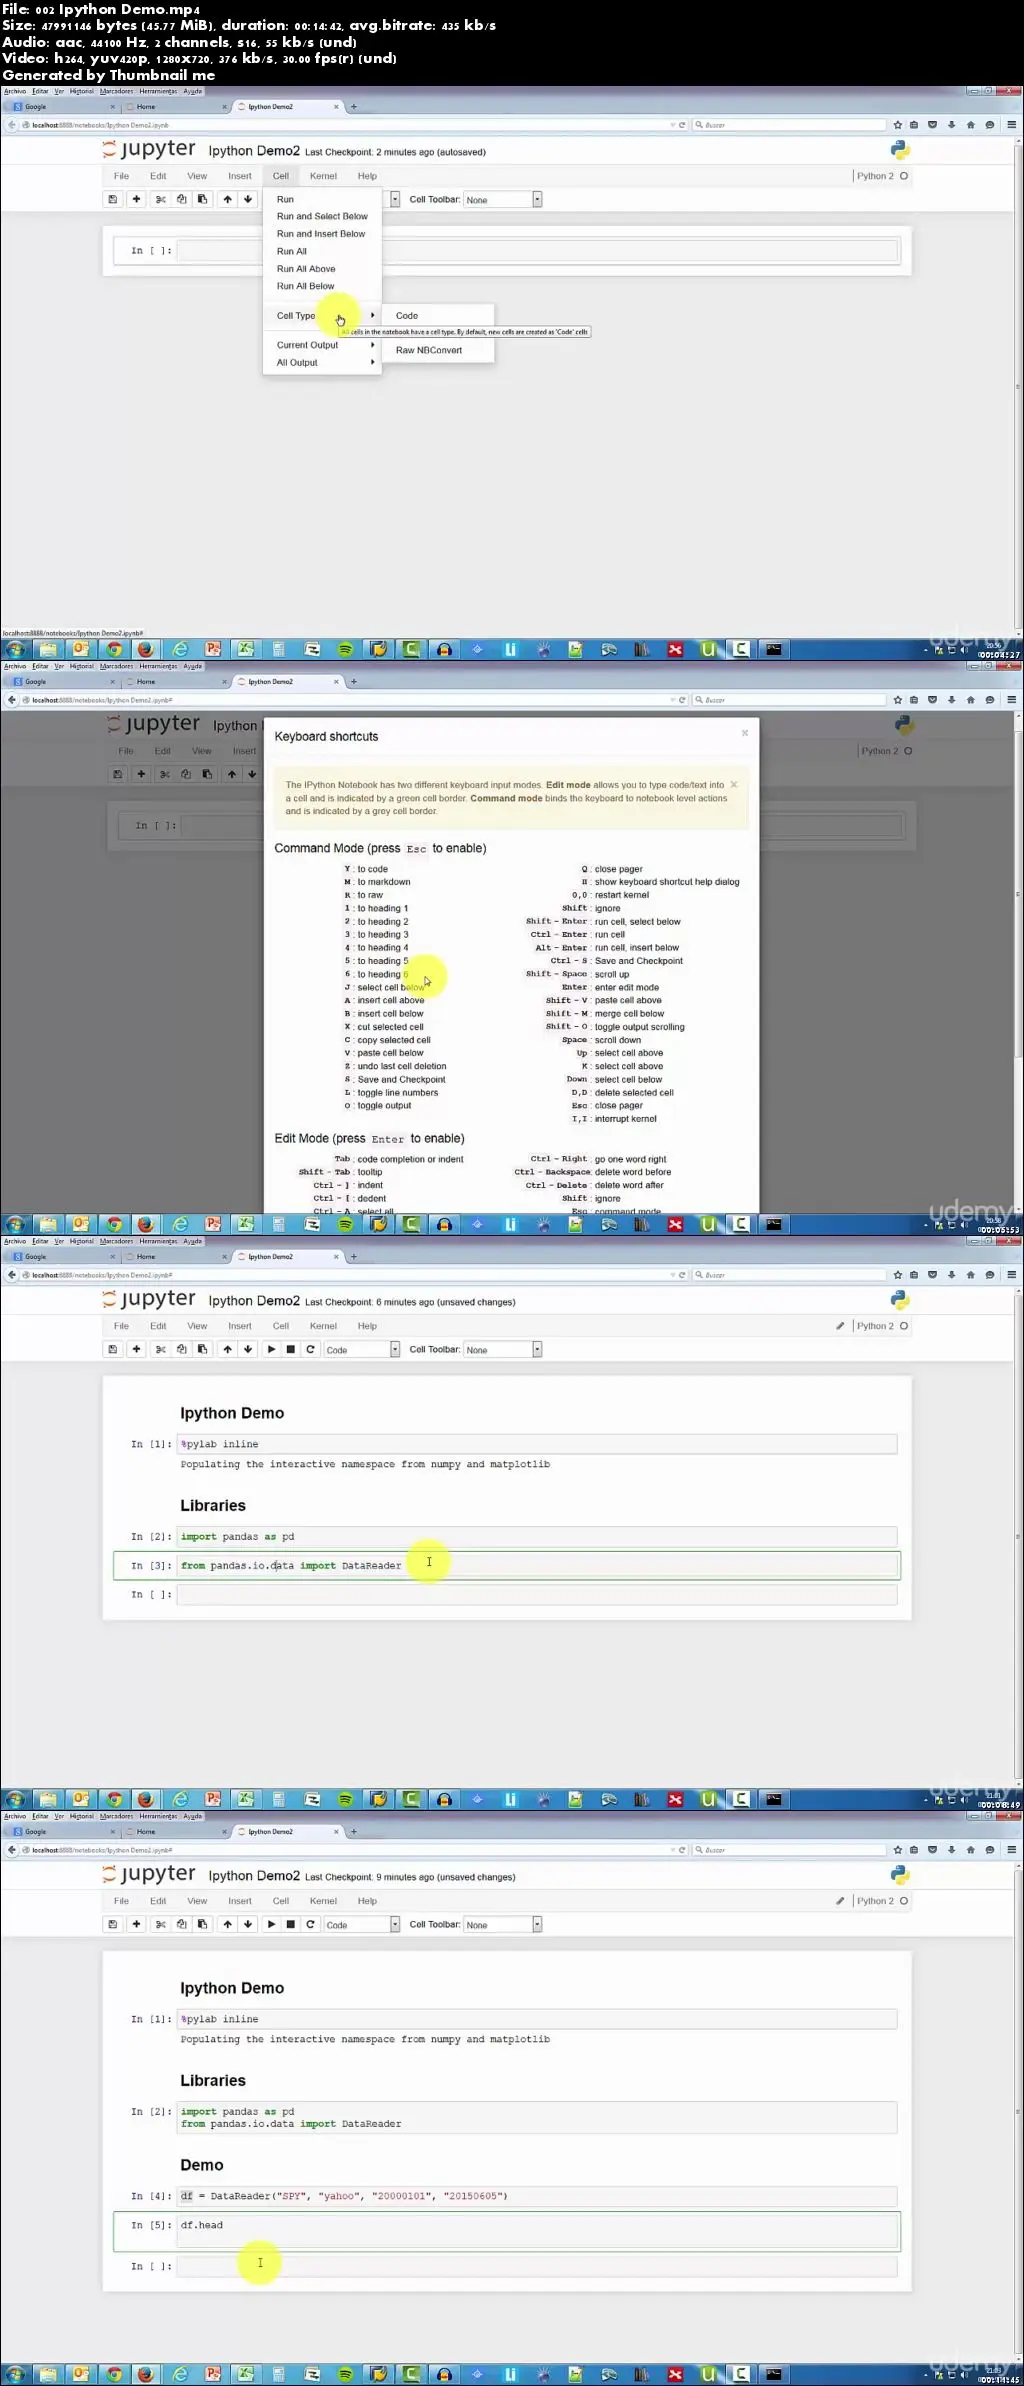Click the 'toggle output scrolling' shortcut row

pyautogui.click(x=615, y=1027)
